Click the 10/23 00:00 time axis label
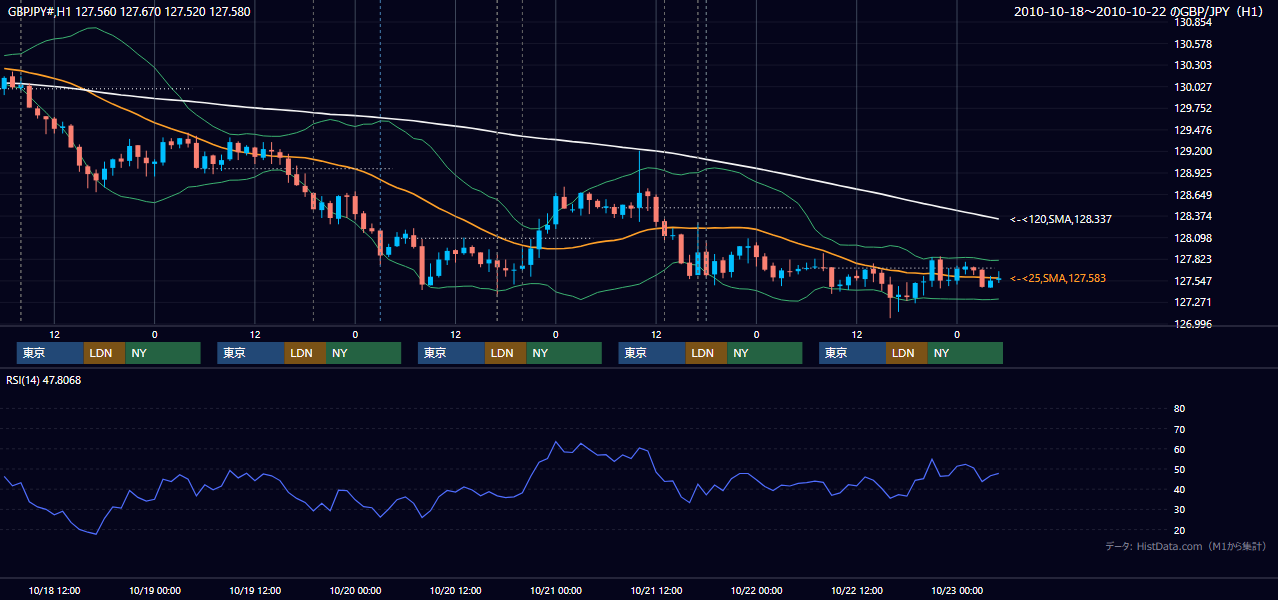 pos(957,590)
